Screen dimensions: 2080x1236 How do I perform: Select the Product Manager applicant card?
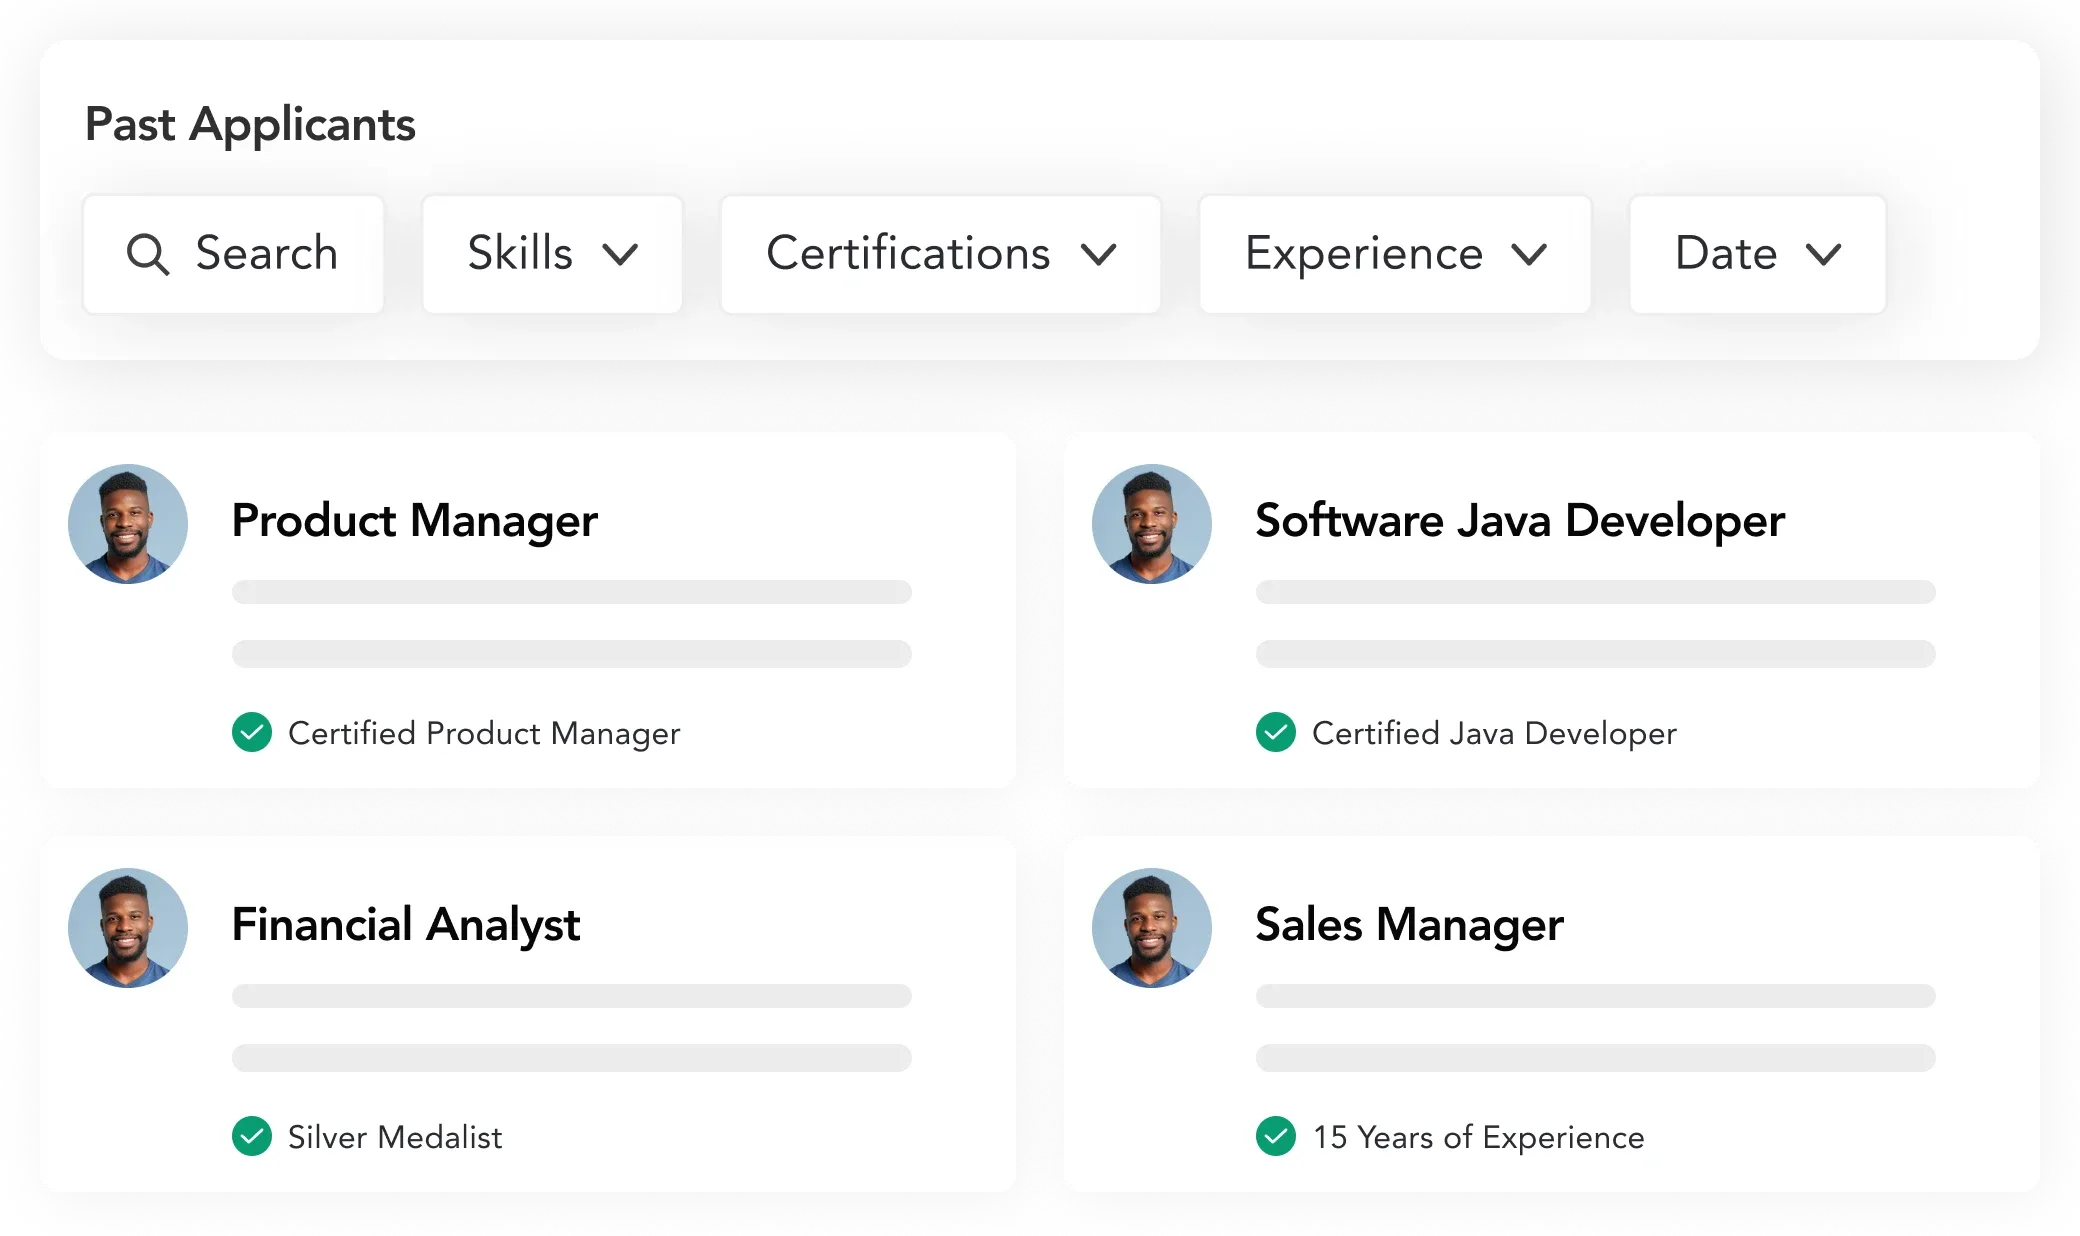[528, 608]
